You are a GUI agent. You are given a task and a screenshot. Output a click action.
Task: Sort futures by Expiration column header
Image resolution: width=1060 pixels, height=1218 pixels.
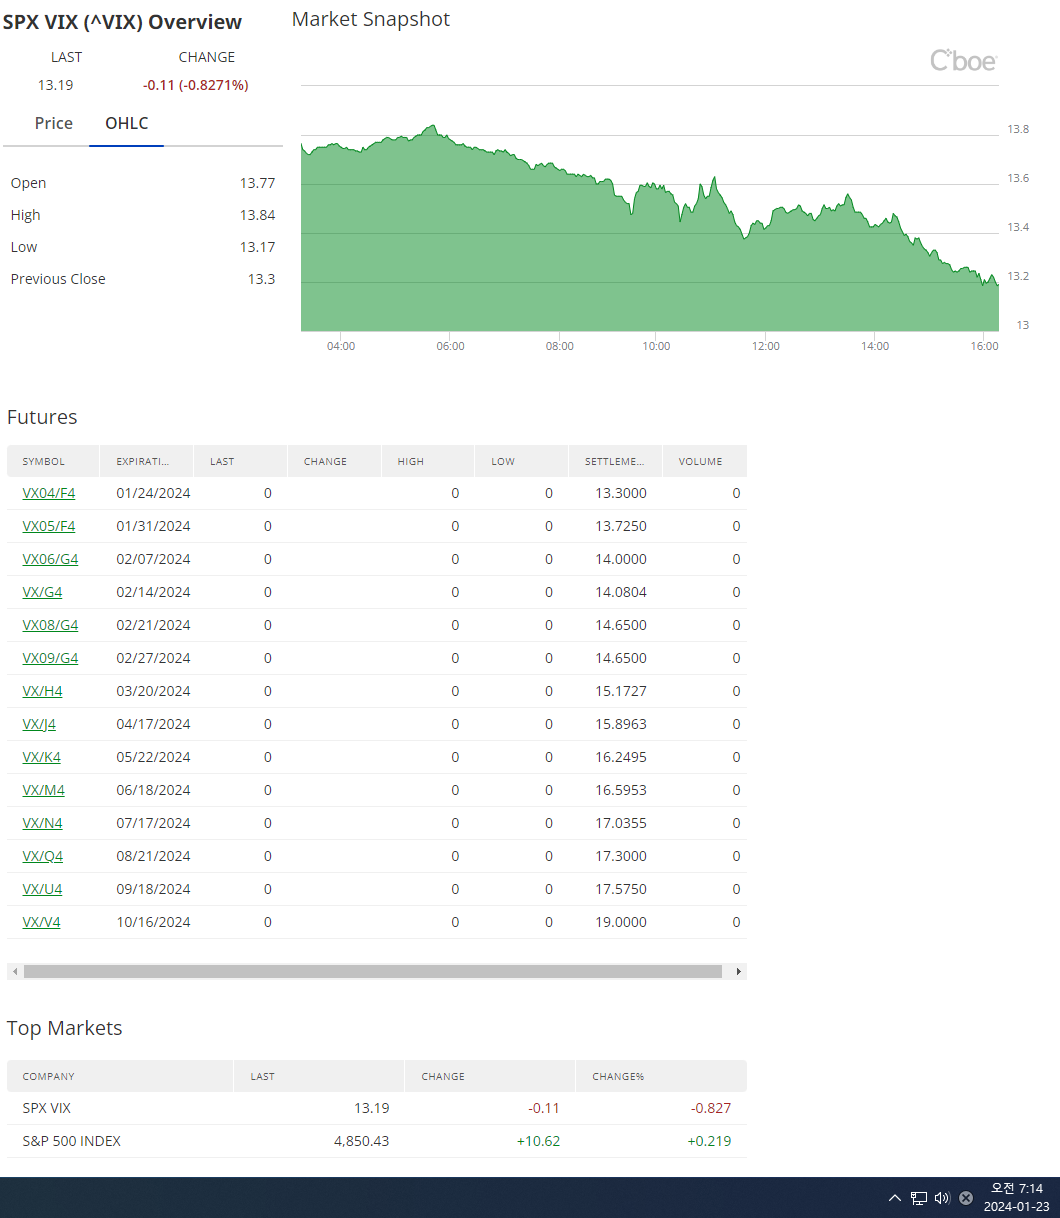click(x=147, y=461)
